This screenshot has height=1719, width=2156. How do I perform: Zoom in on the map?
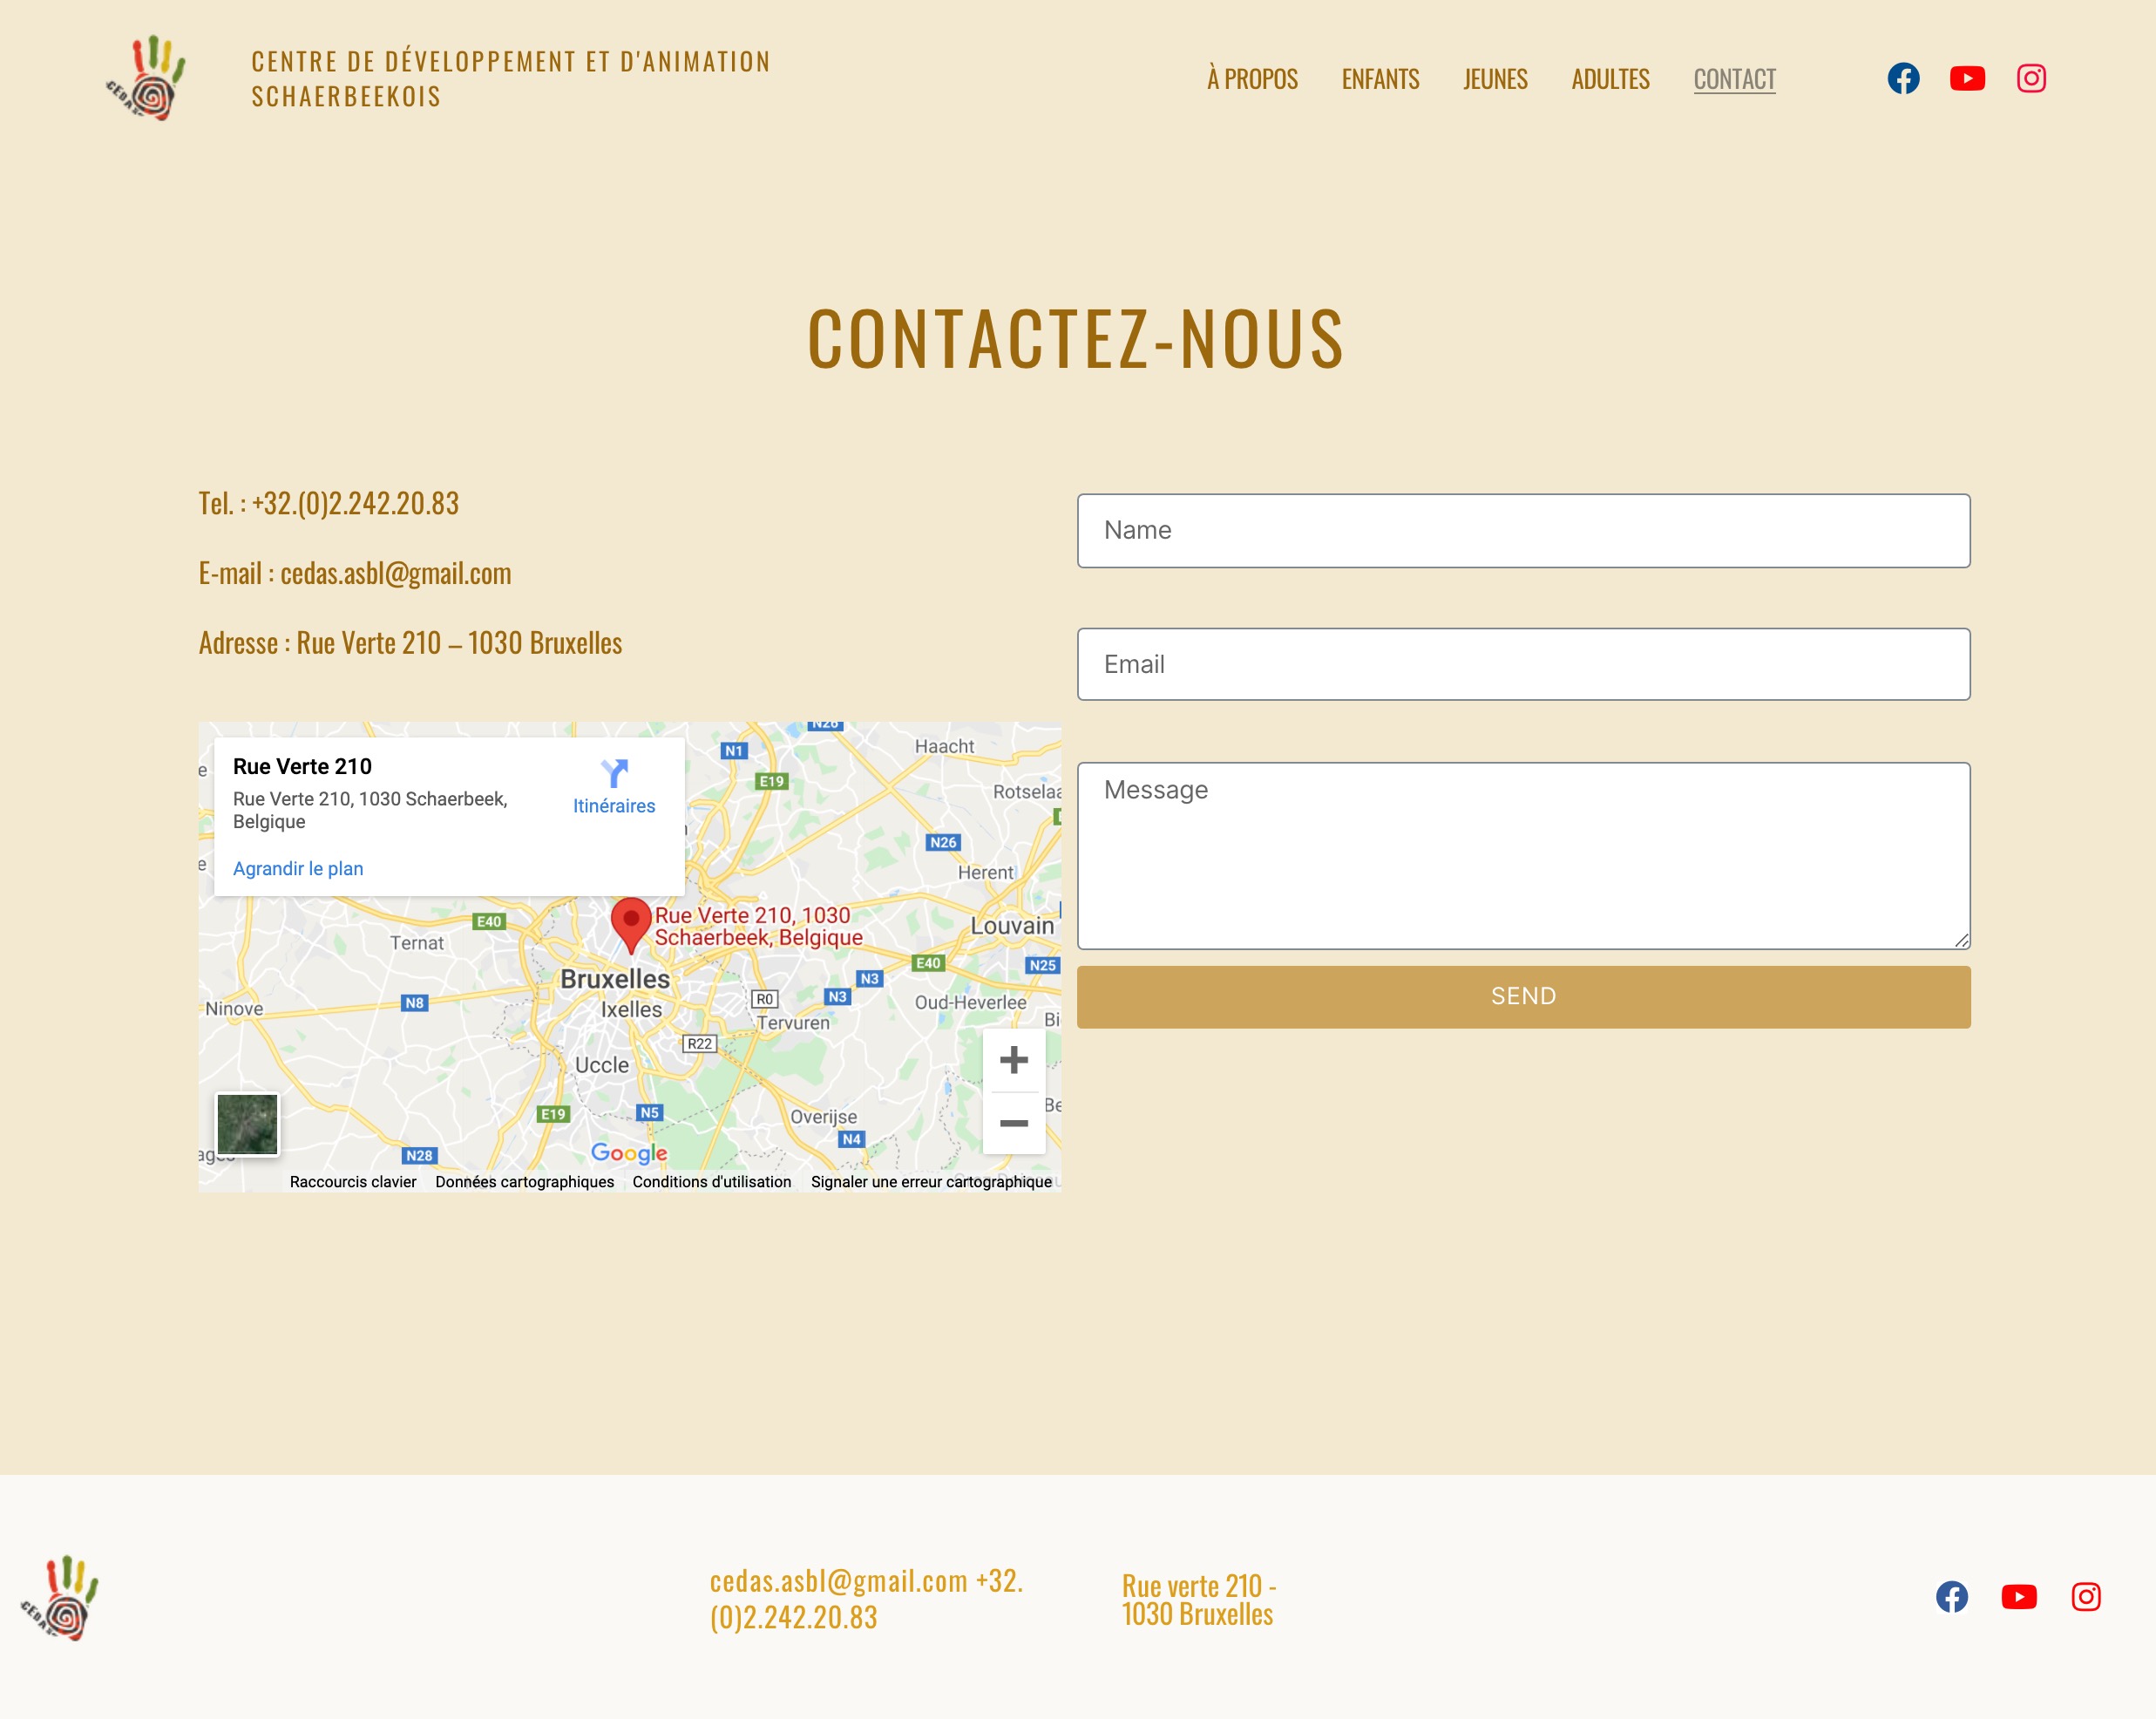1013,1060
